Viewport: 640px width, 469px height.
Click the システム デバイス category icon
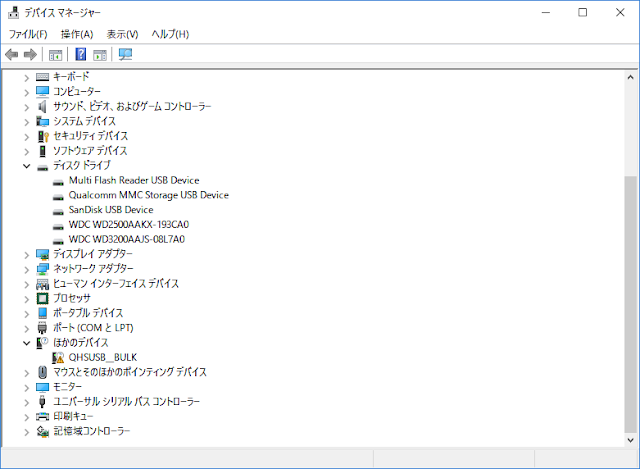click(42, 121)
